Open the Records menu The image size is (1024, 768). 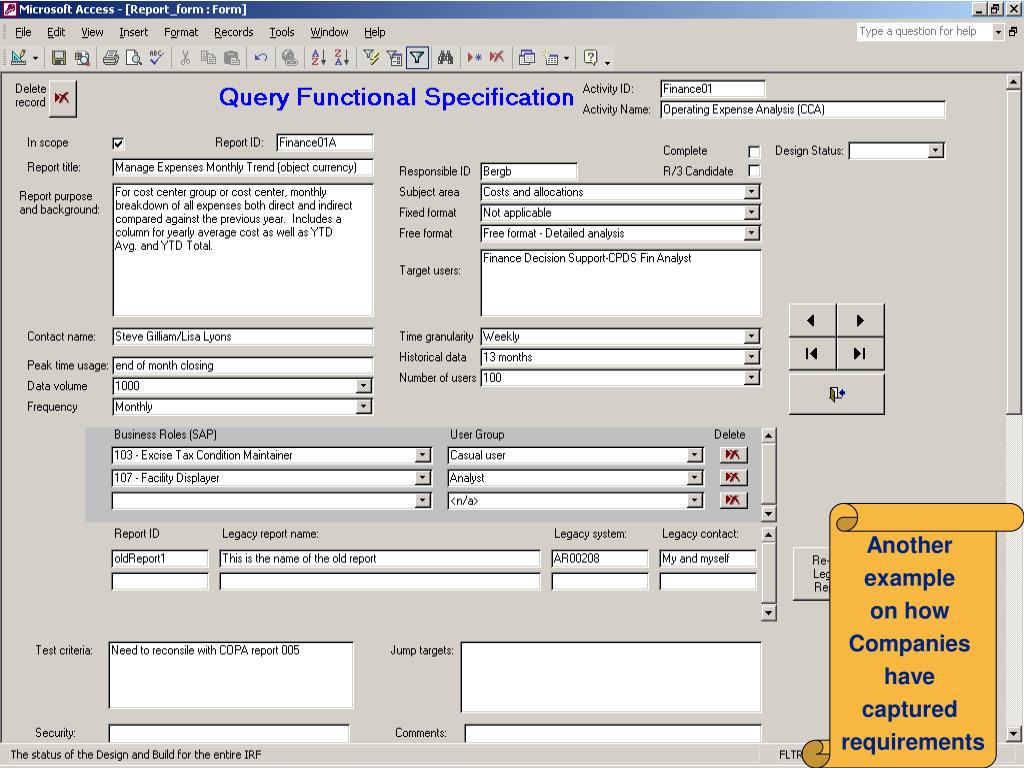pos(233,32)
